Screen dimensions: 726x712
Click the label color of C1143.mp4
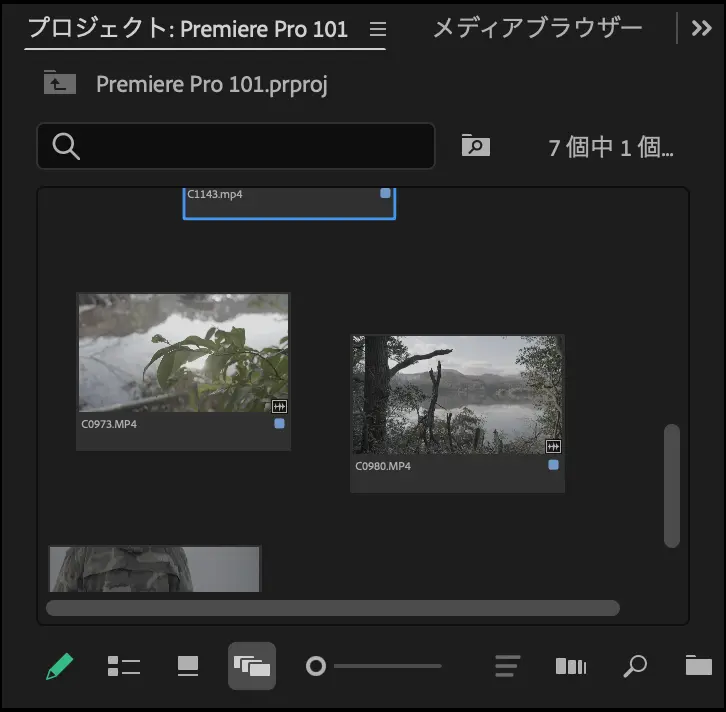click(x=385, y=193)
